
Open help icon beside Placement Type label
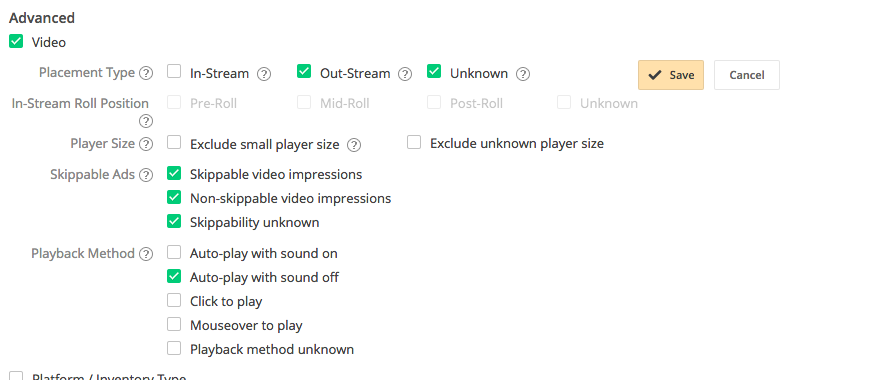pos(145,74)
